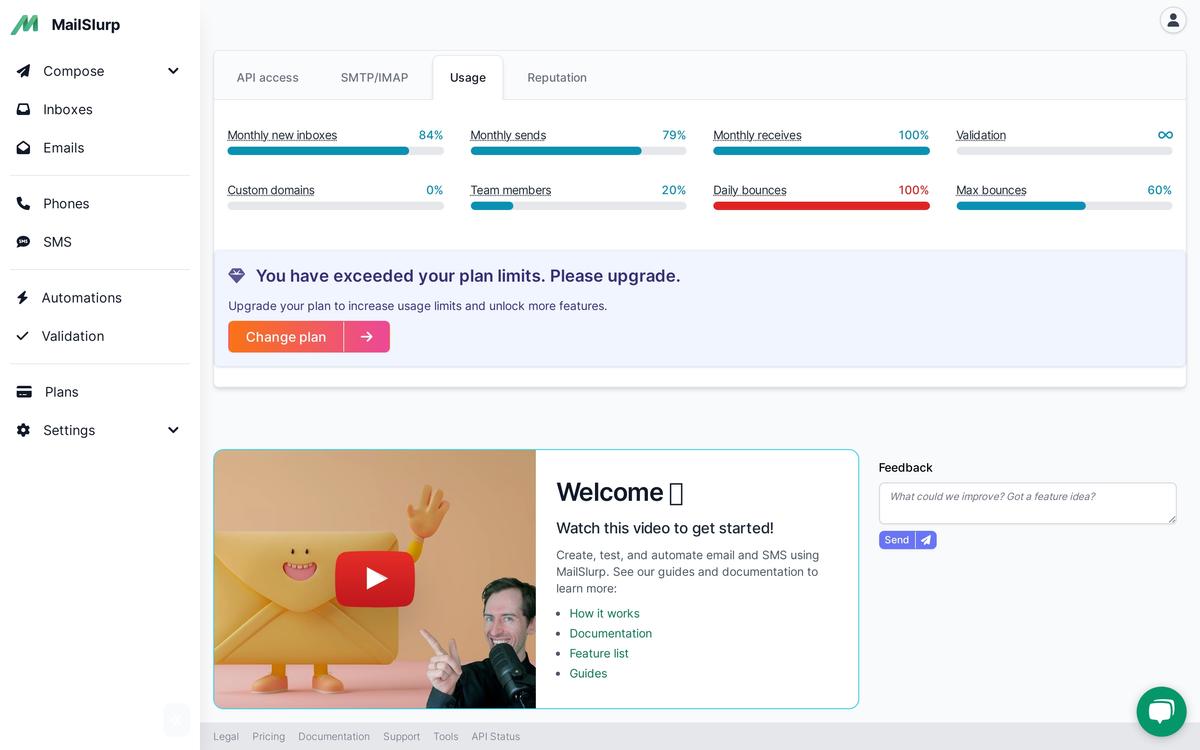
Task: Click the SMS speech bubble icon
Action: pos(23,242)
